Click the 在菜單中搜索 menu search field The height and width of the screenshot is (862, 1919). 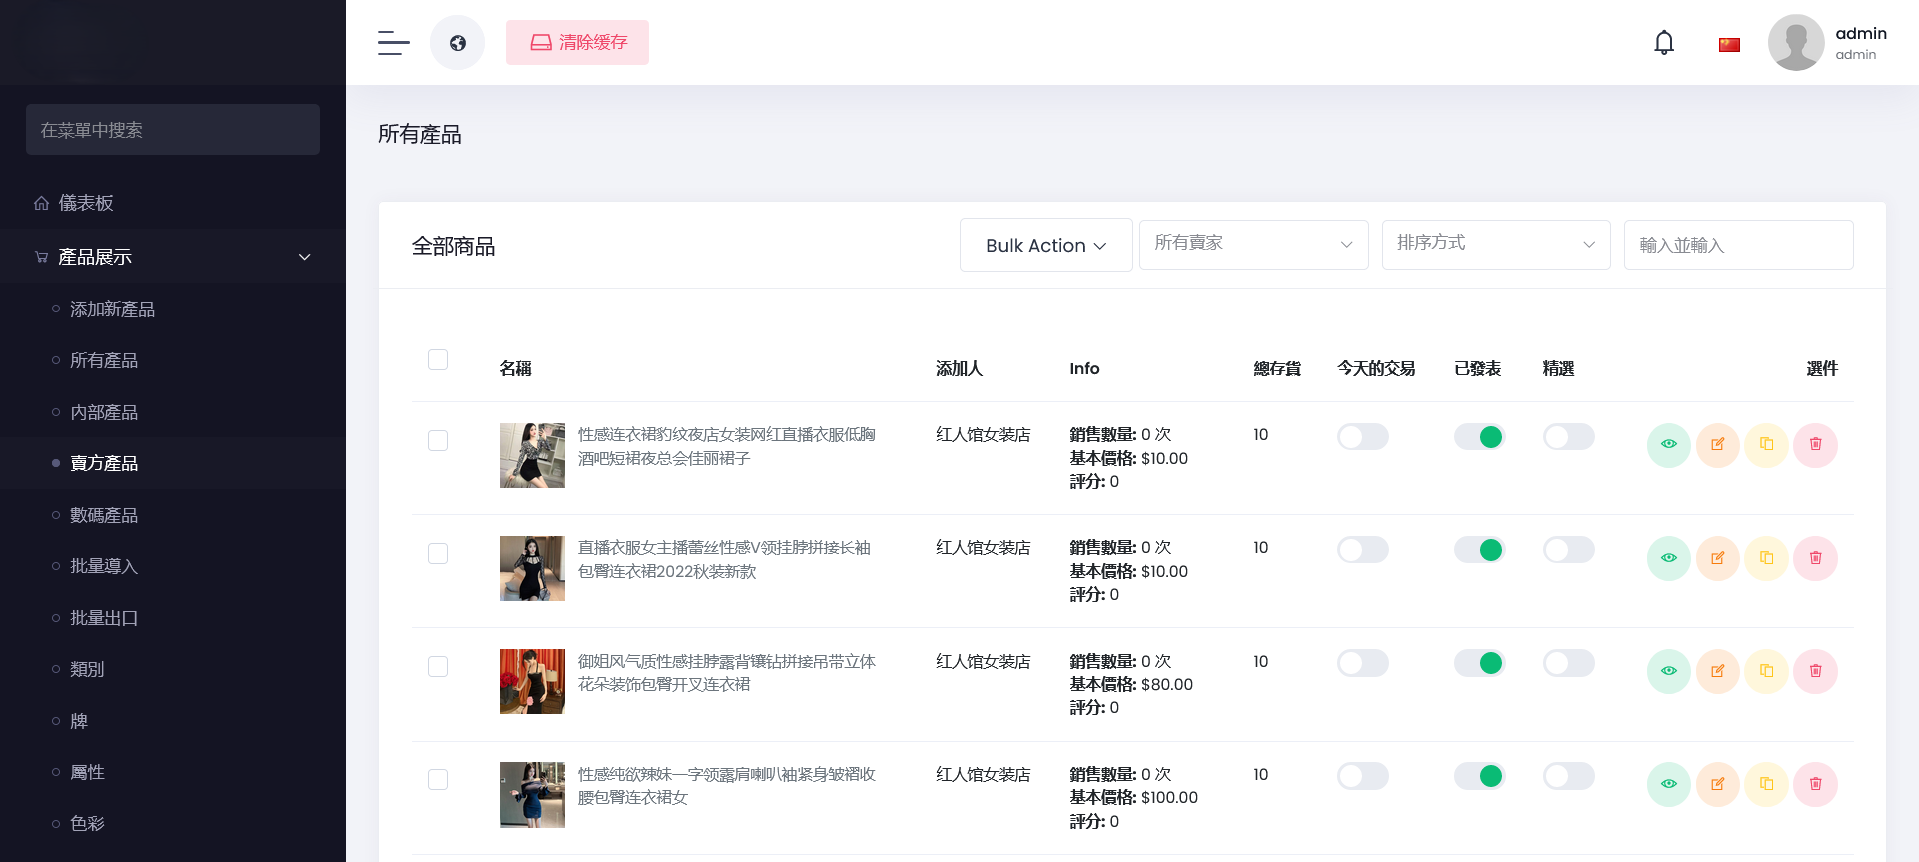(173, 130)
